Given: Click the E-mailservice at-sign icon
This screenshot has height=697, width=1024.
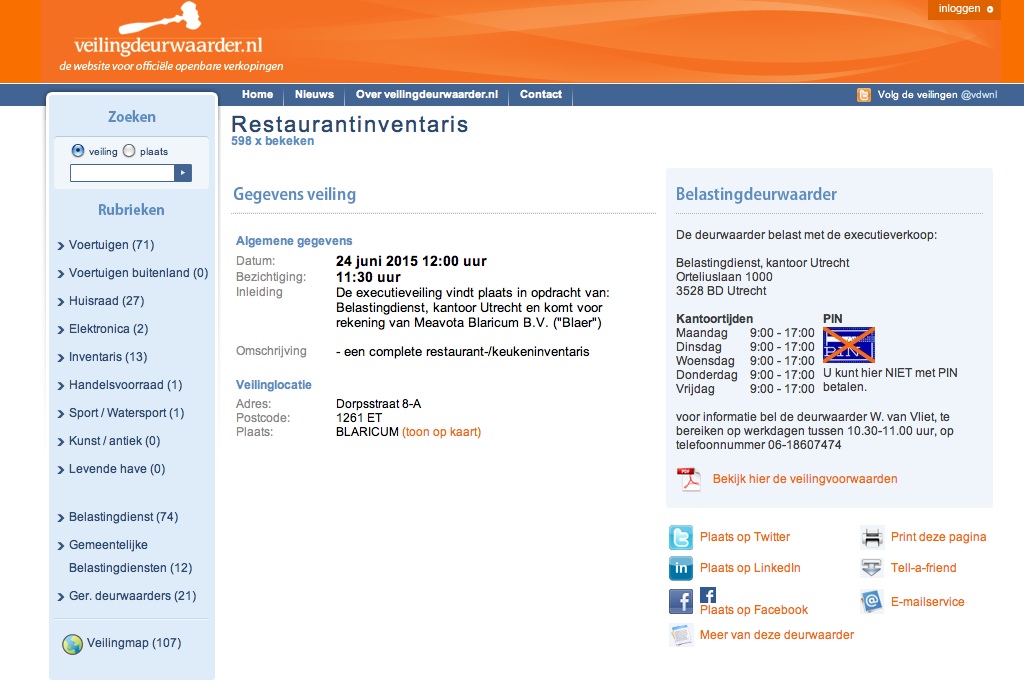Looking at the screenshot, I should [x=872, y=602].
